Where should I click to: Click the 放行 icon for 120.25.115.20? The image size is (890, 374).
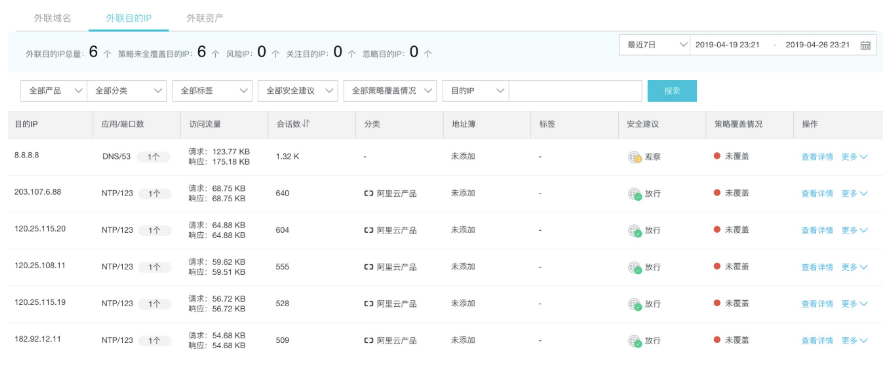pyautogui.click(x=634, y=231)
